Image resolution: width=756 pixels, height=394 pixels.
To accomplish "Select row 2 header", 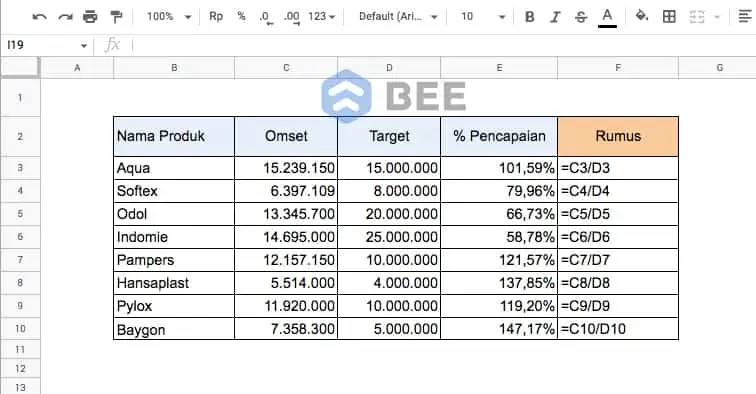I will [20, 136].
